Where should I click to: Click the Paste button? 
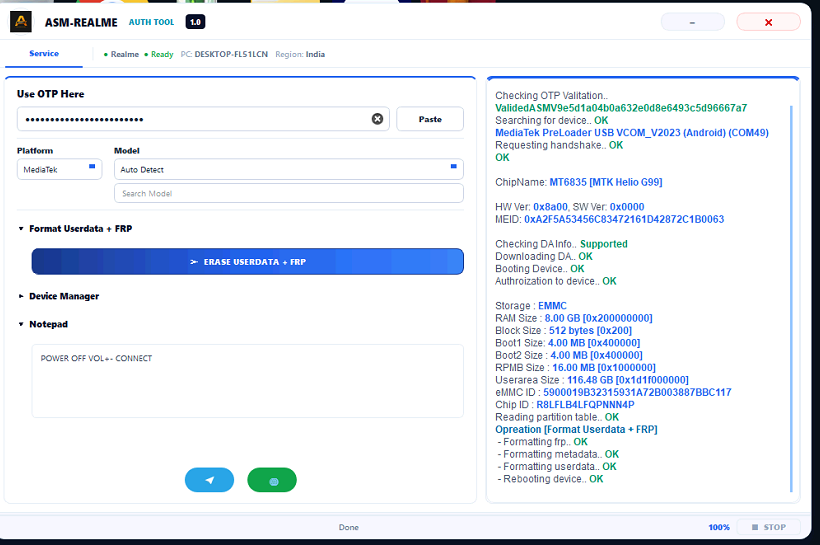[430, 119]
